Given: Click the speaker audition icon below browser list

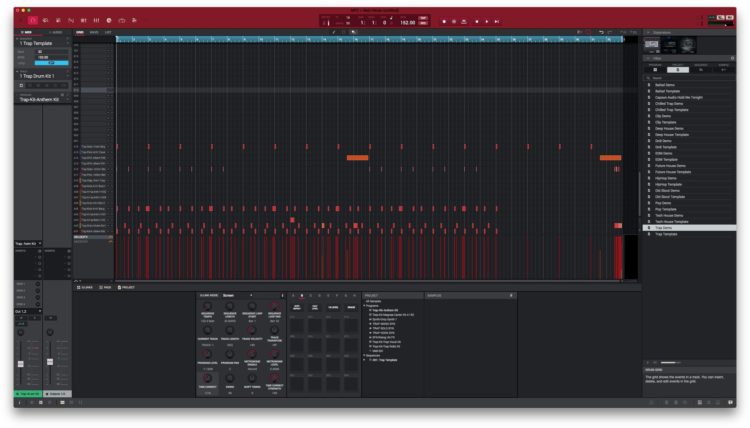Looking at the screenshot, I should pos(649,362).
